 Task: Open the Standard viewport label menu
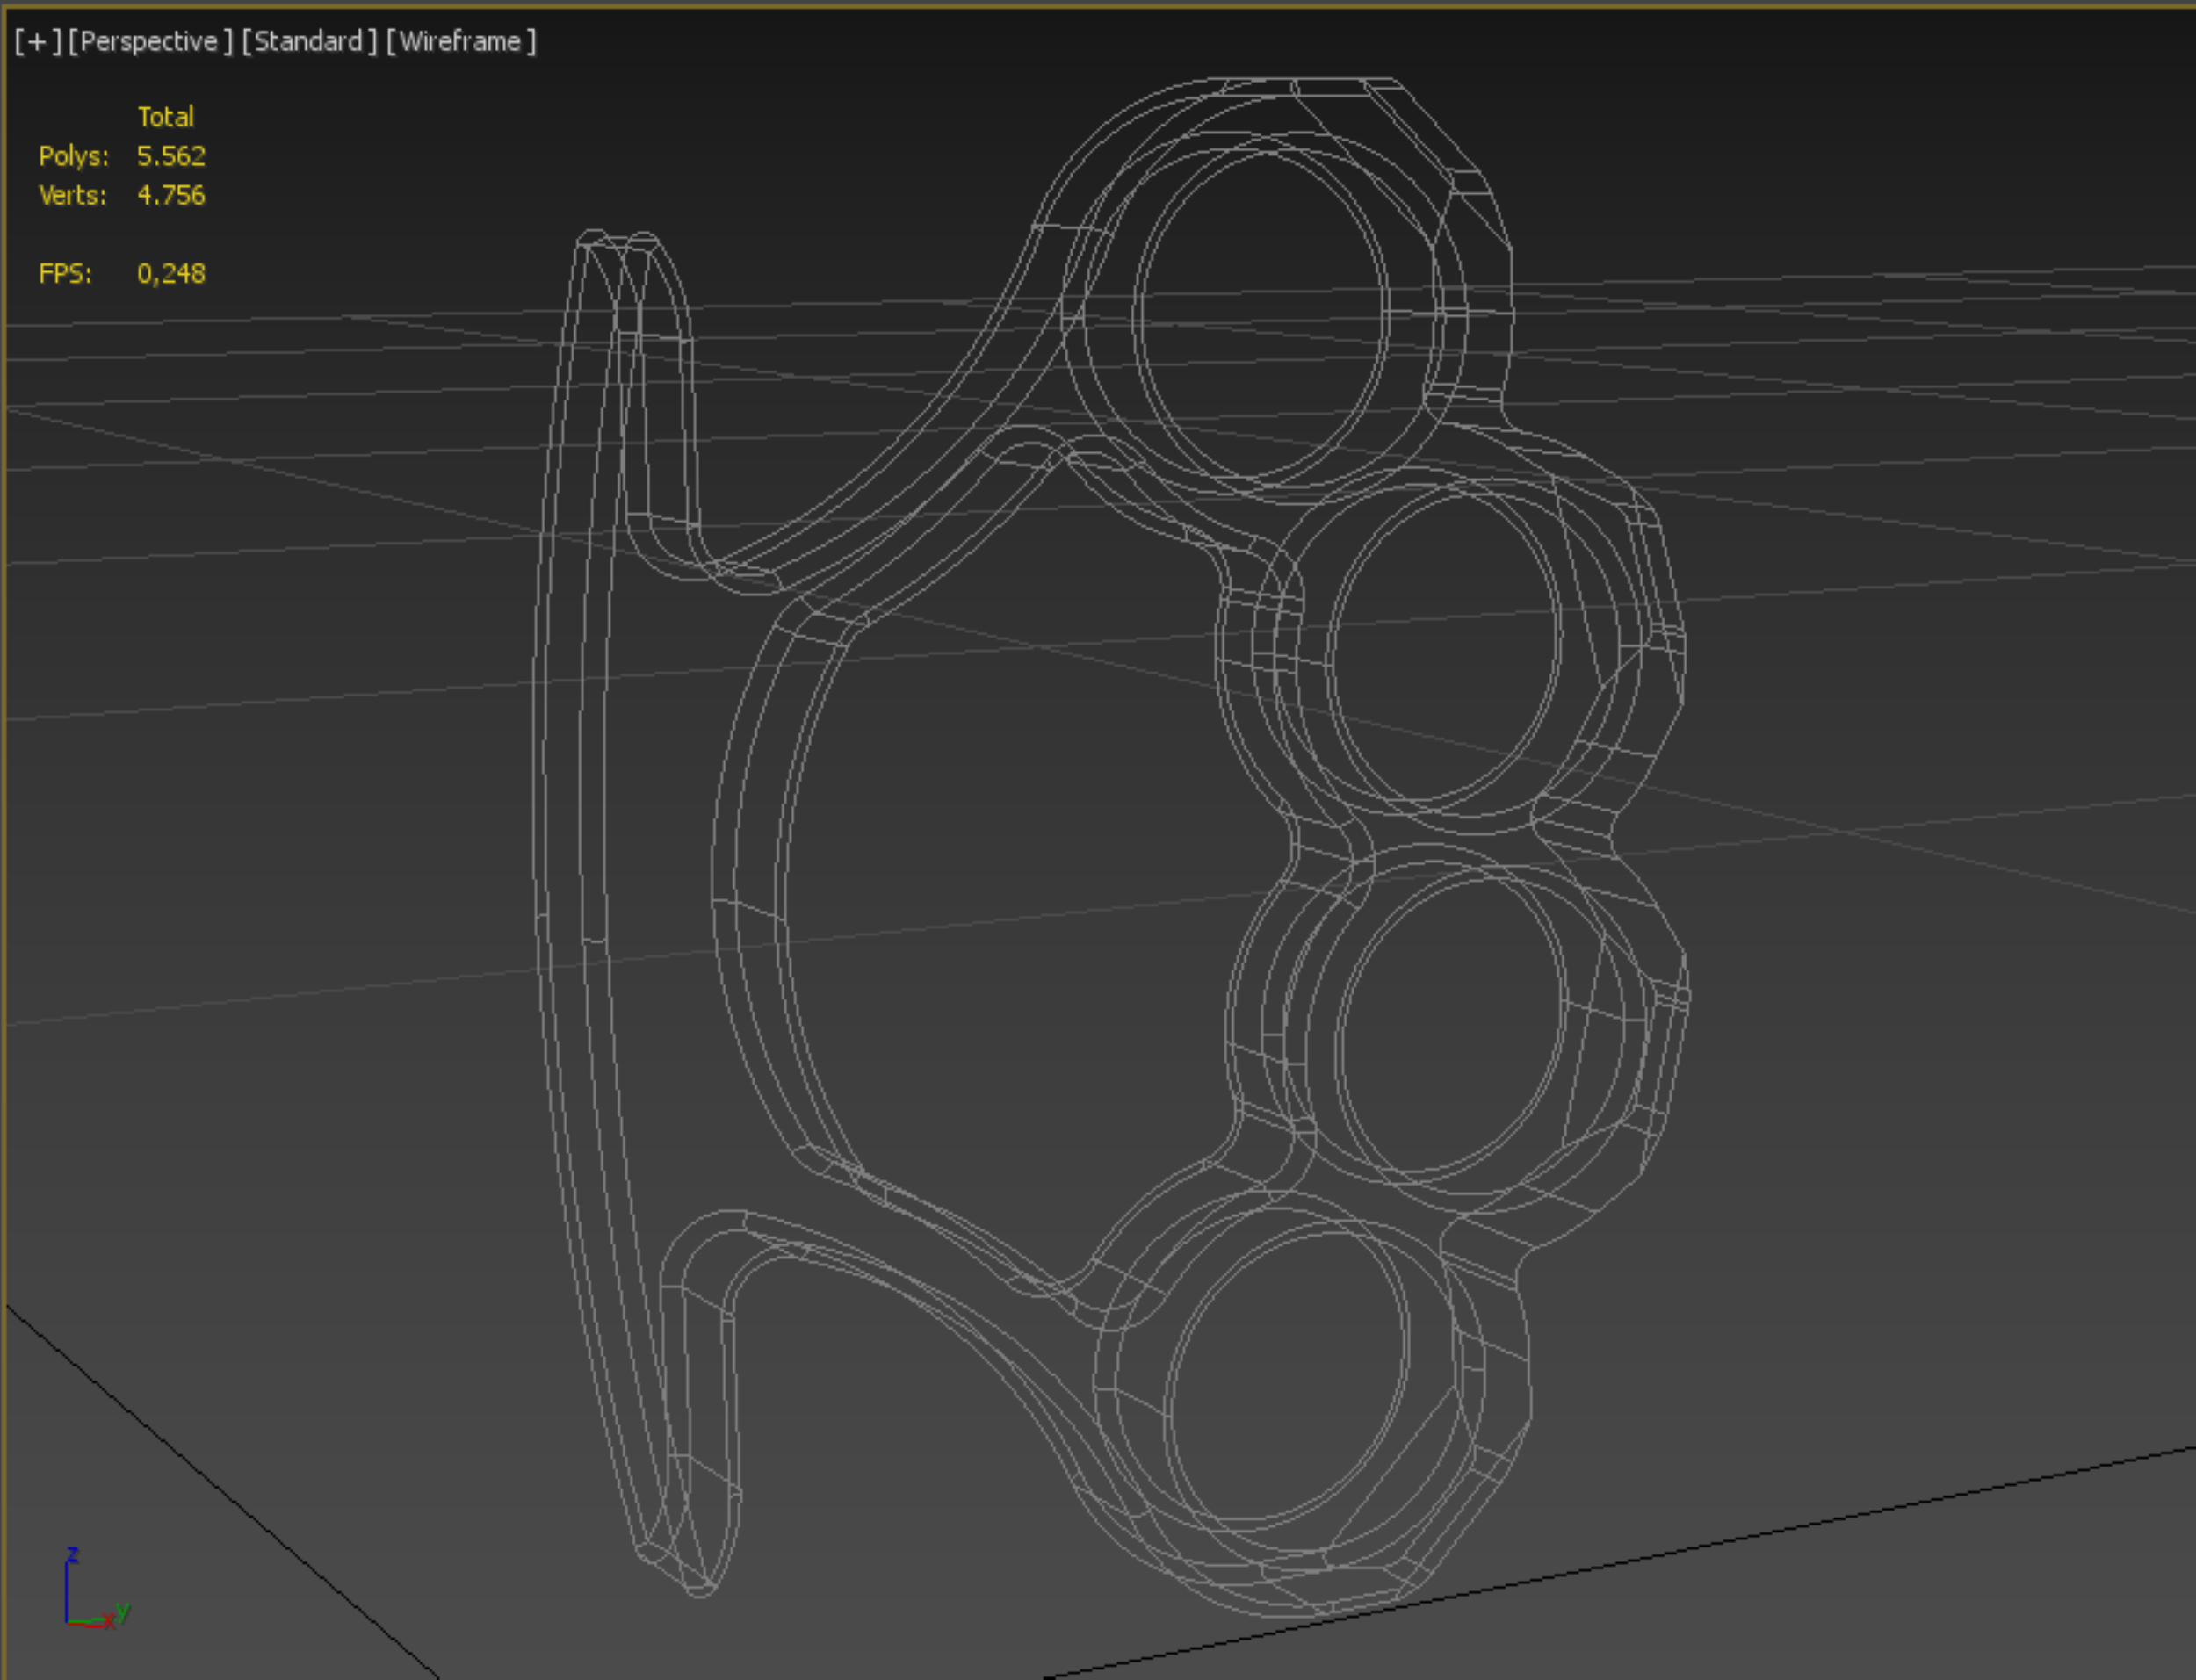[x=309, y=42]
